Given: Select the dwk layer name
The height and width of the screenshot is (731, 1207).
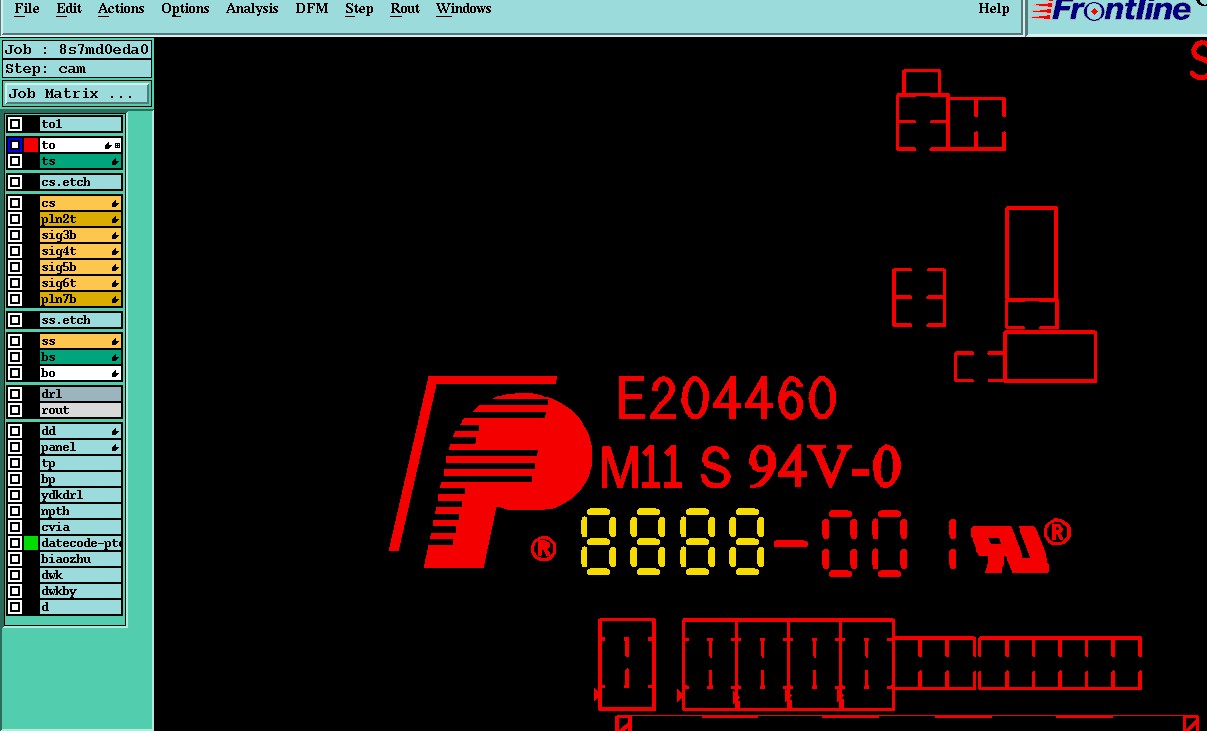Looking at the screenshot, I should (x=80, y=575).
